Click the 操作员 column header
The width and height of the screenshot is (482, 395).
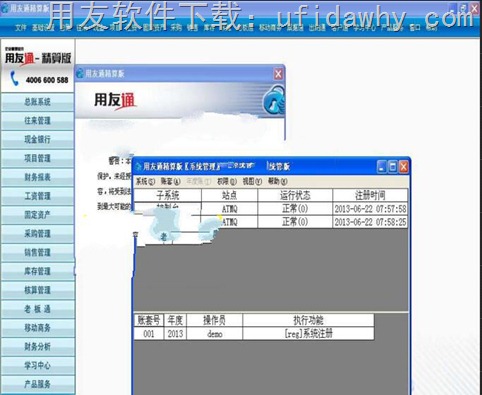pyautogui.click(x=214, y=320)
